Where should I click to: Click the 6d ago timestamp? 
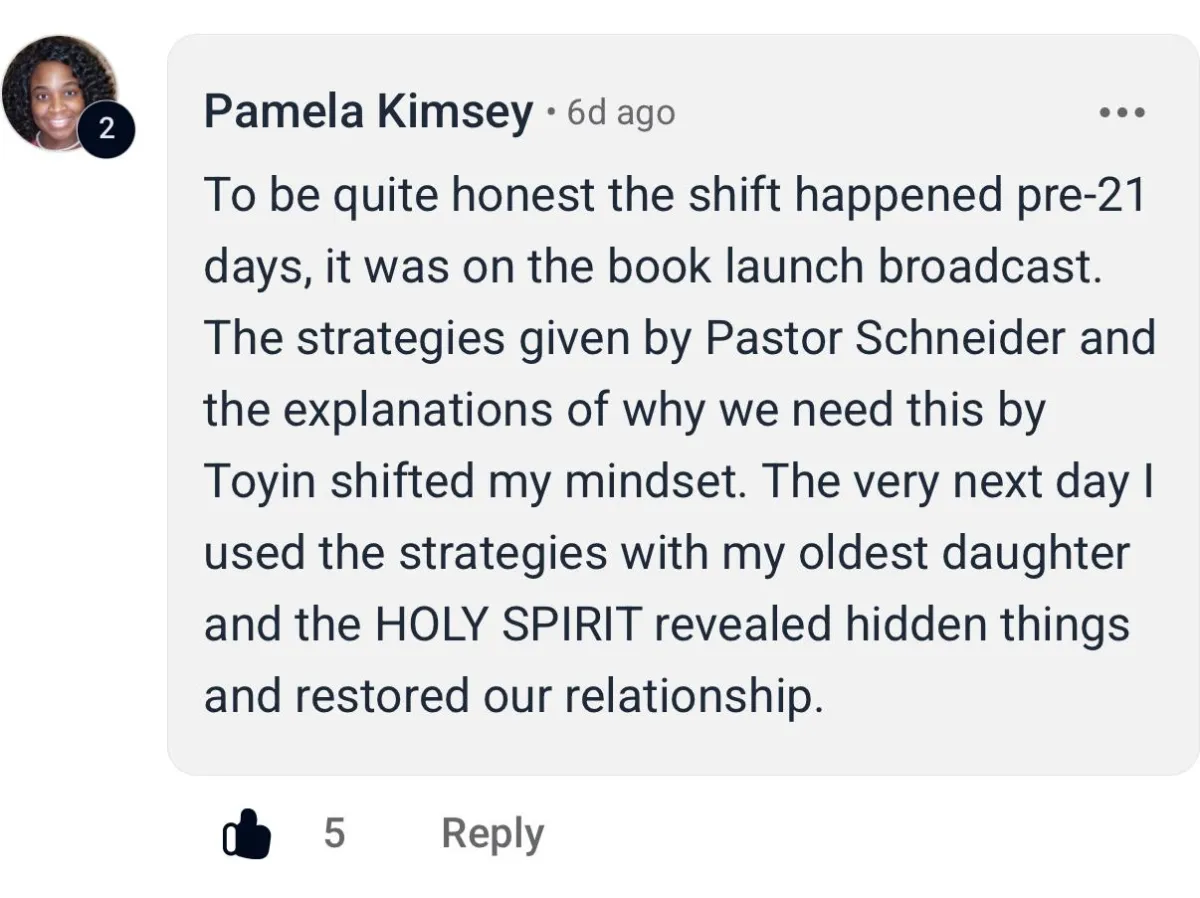click(620, 113)
